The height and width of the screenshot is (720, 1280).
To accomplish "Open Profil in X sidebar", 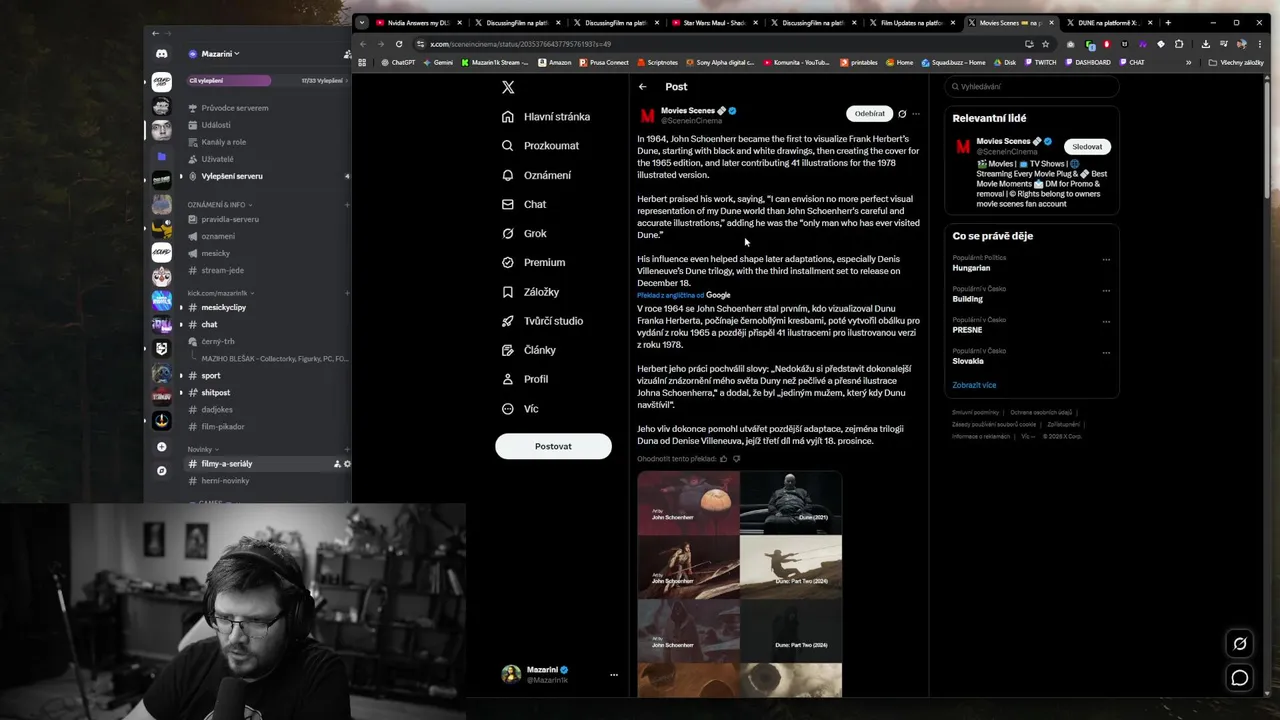I will click(x=524, y=379).
